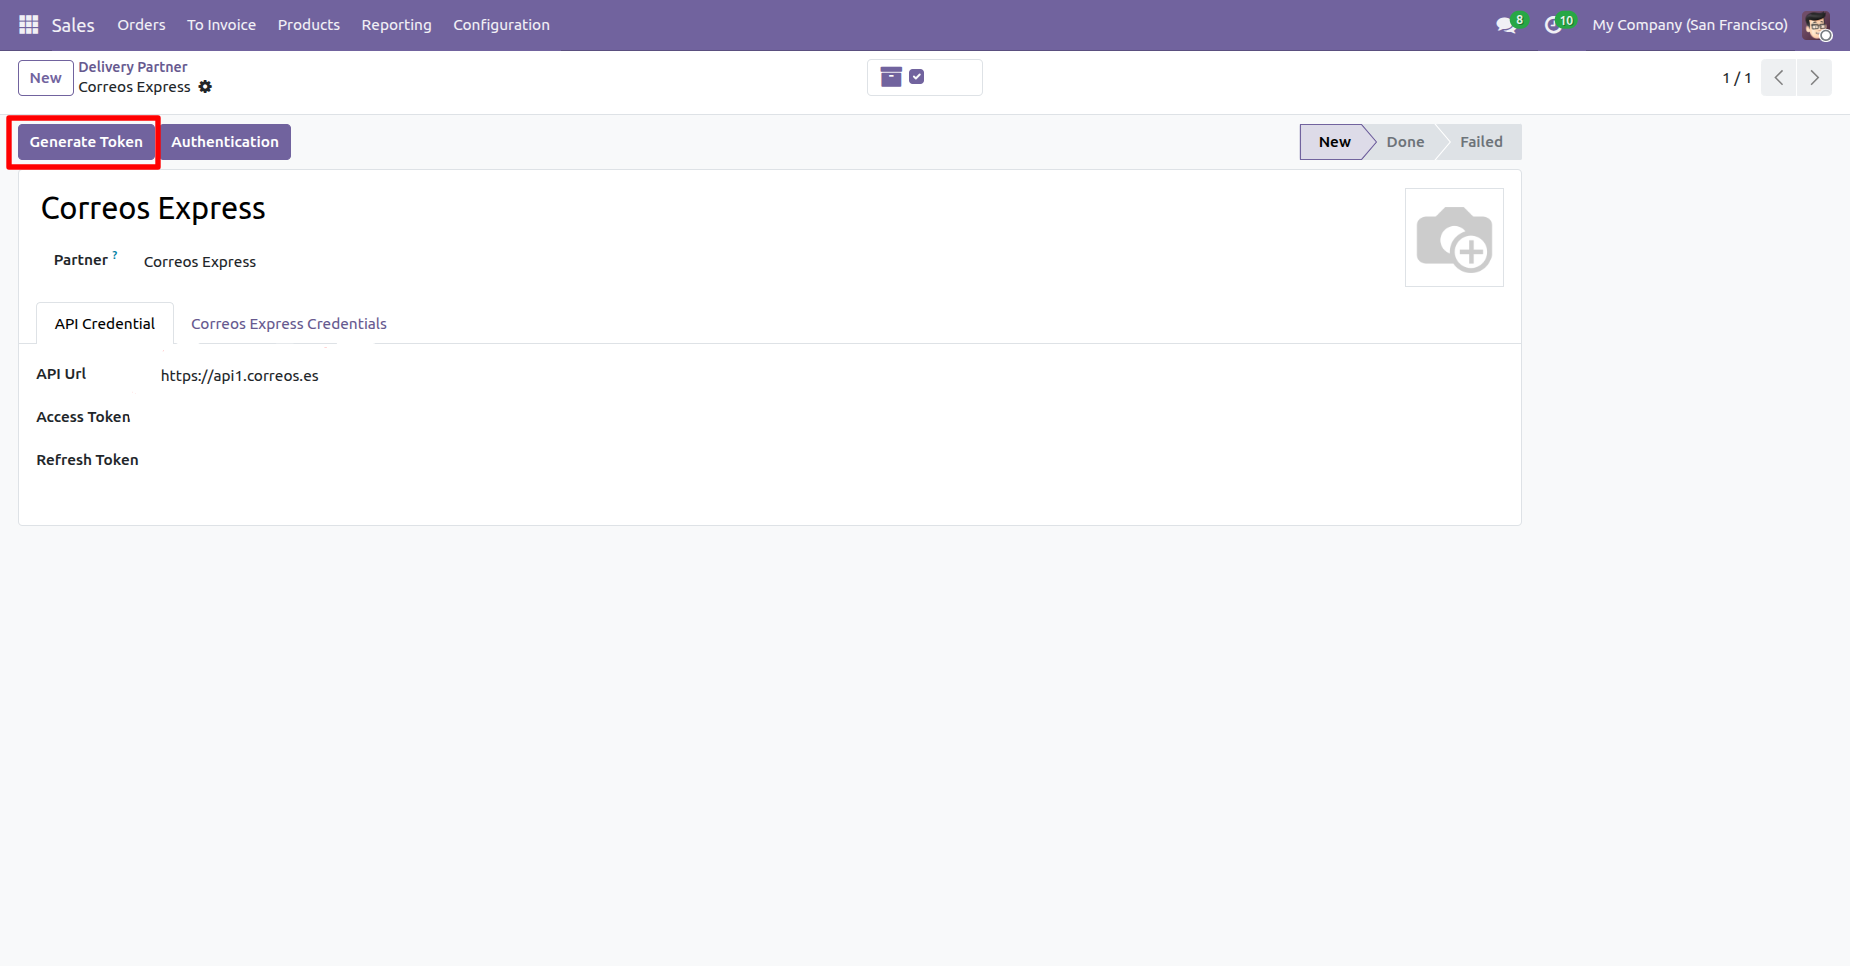Upload image via the camera placeholder
Viewport: 1850px width, 966px height.
(x=1454, y=238)
